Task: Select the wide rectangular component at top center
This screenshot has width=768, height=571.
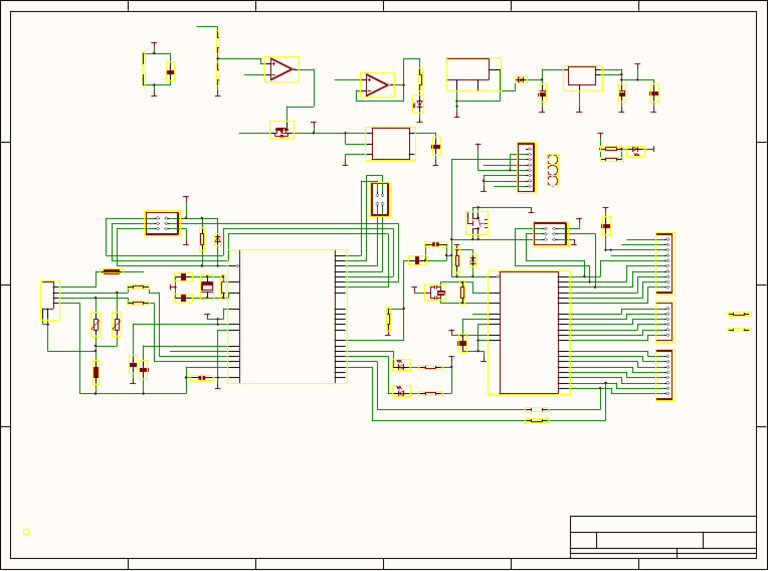Action: 473,74
